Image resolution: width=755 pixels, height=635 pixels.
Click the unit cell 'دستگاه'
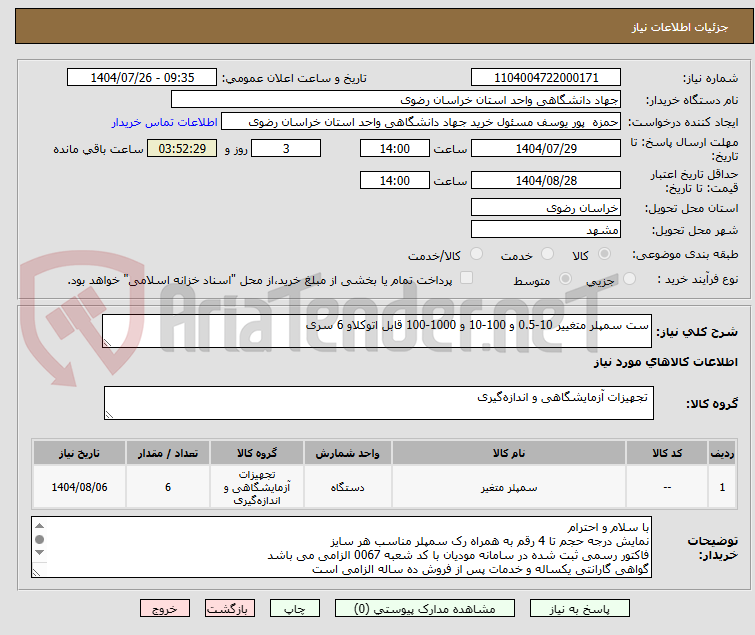(x=348, y=487)
